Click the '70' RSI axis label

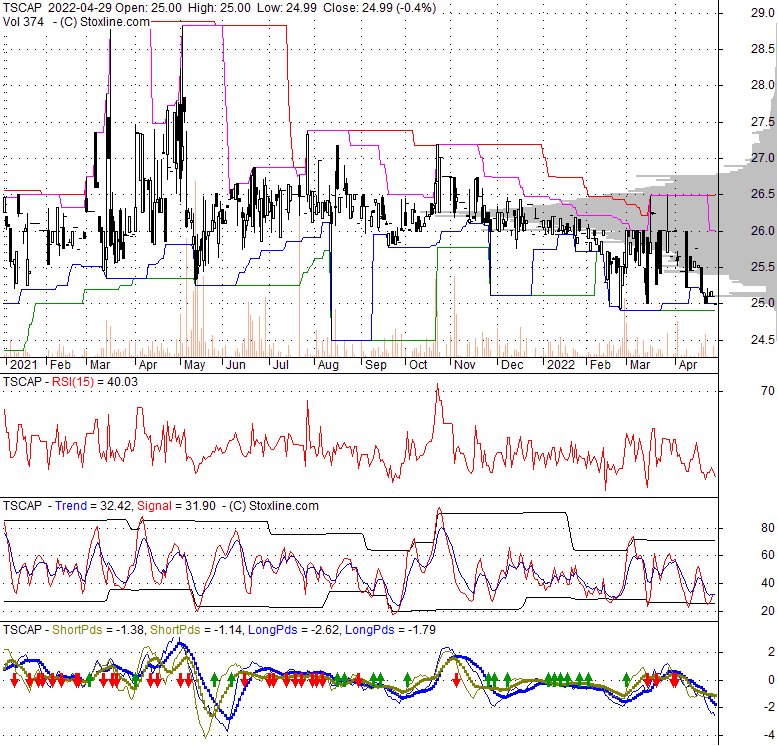[x=768, y=391]
